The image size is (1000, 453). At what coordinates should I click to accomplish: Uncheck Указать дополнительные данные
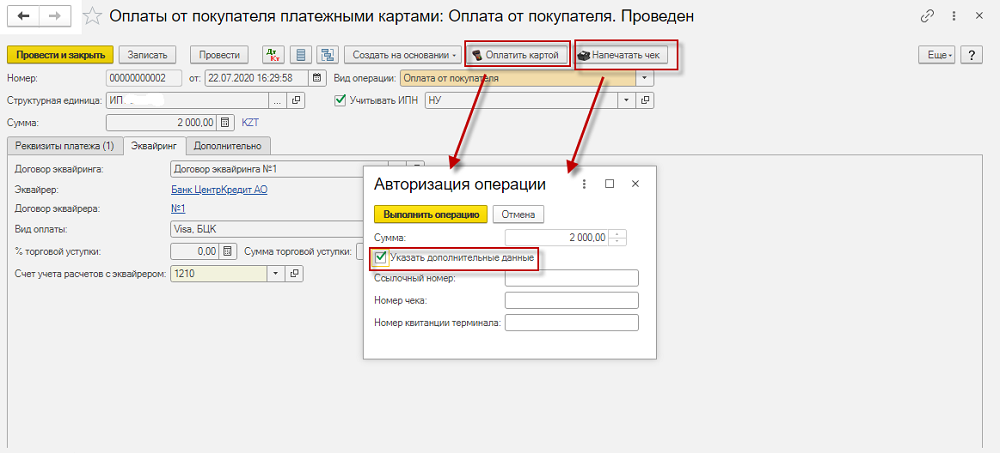point(381,258)
